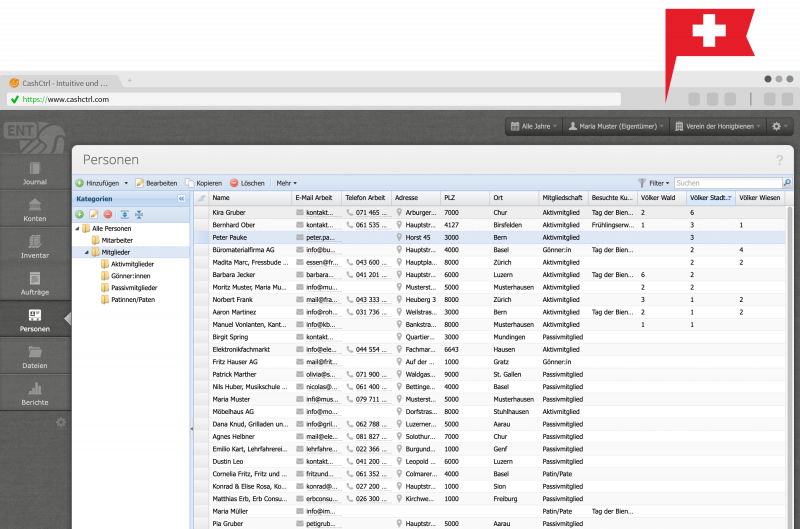
Task: Select the Büromaterialfirma AG row
Action: pos(489,250)
